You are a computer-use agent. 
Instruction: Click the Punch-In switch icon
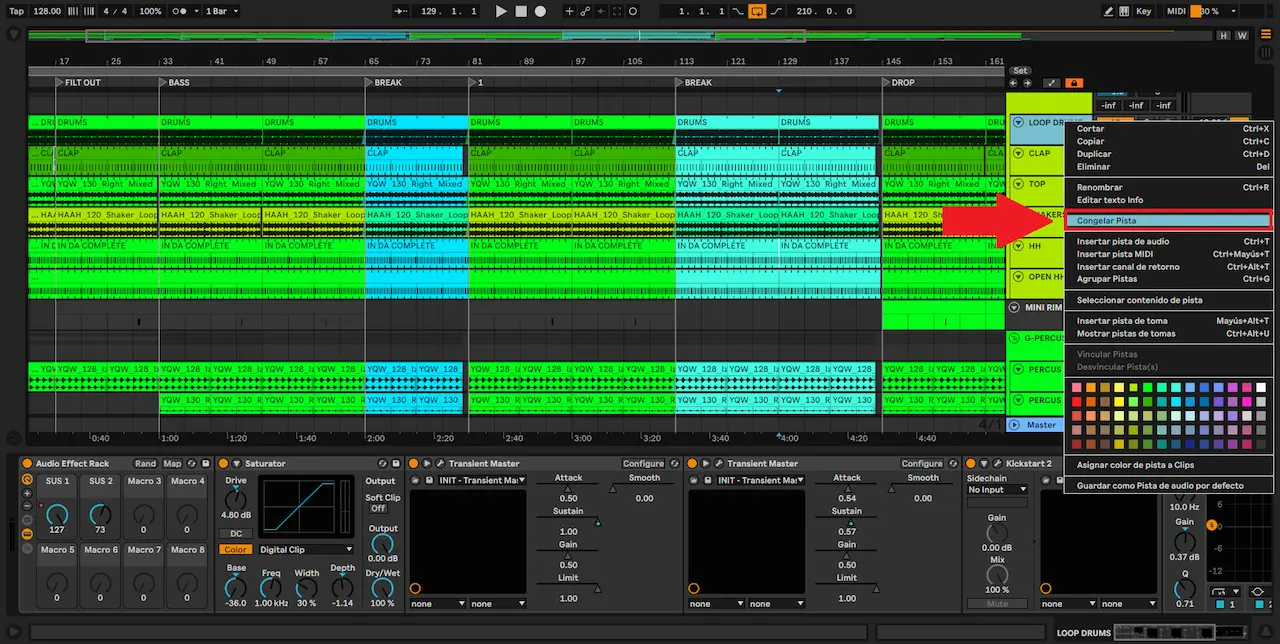[x=739, y=11]
